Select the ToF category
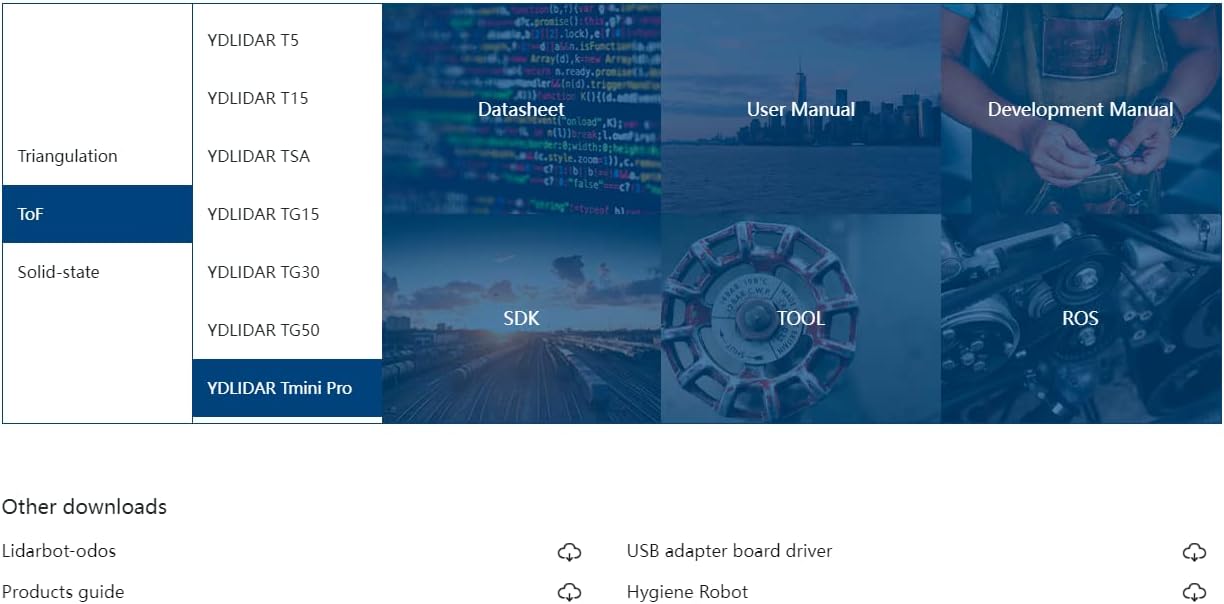The width and height of the screenshot is (1224, 604). coord(97,214)
